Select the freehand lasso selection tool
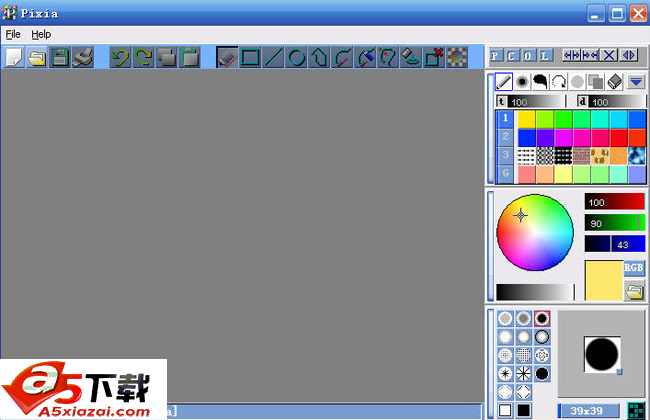This screenshot has height=420, width=650. 388,57
